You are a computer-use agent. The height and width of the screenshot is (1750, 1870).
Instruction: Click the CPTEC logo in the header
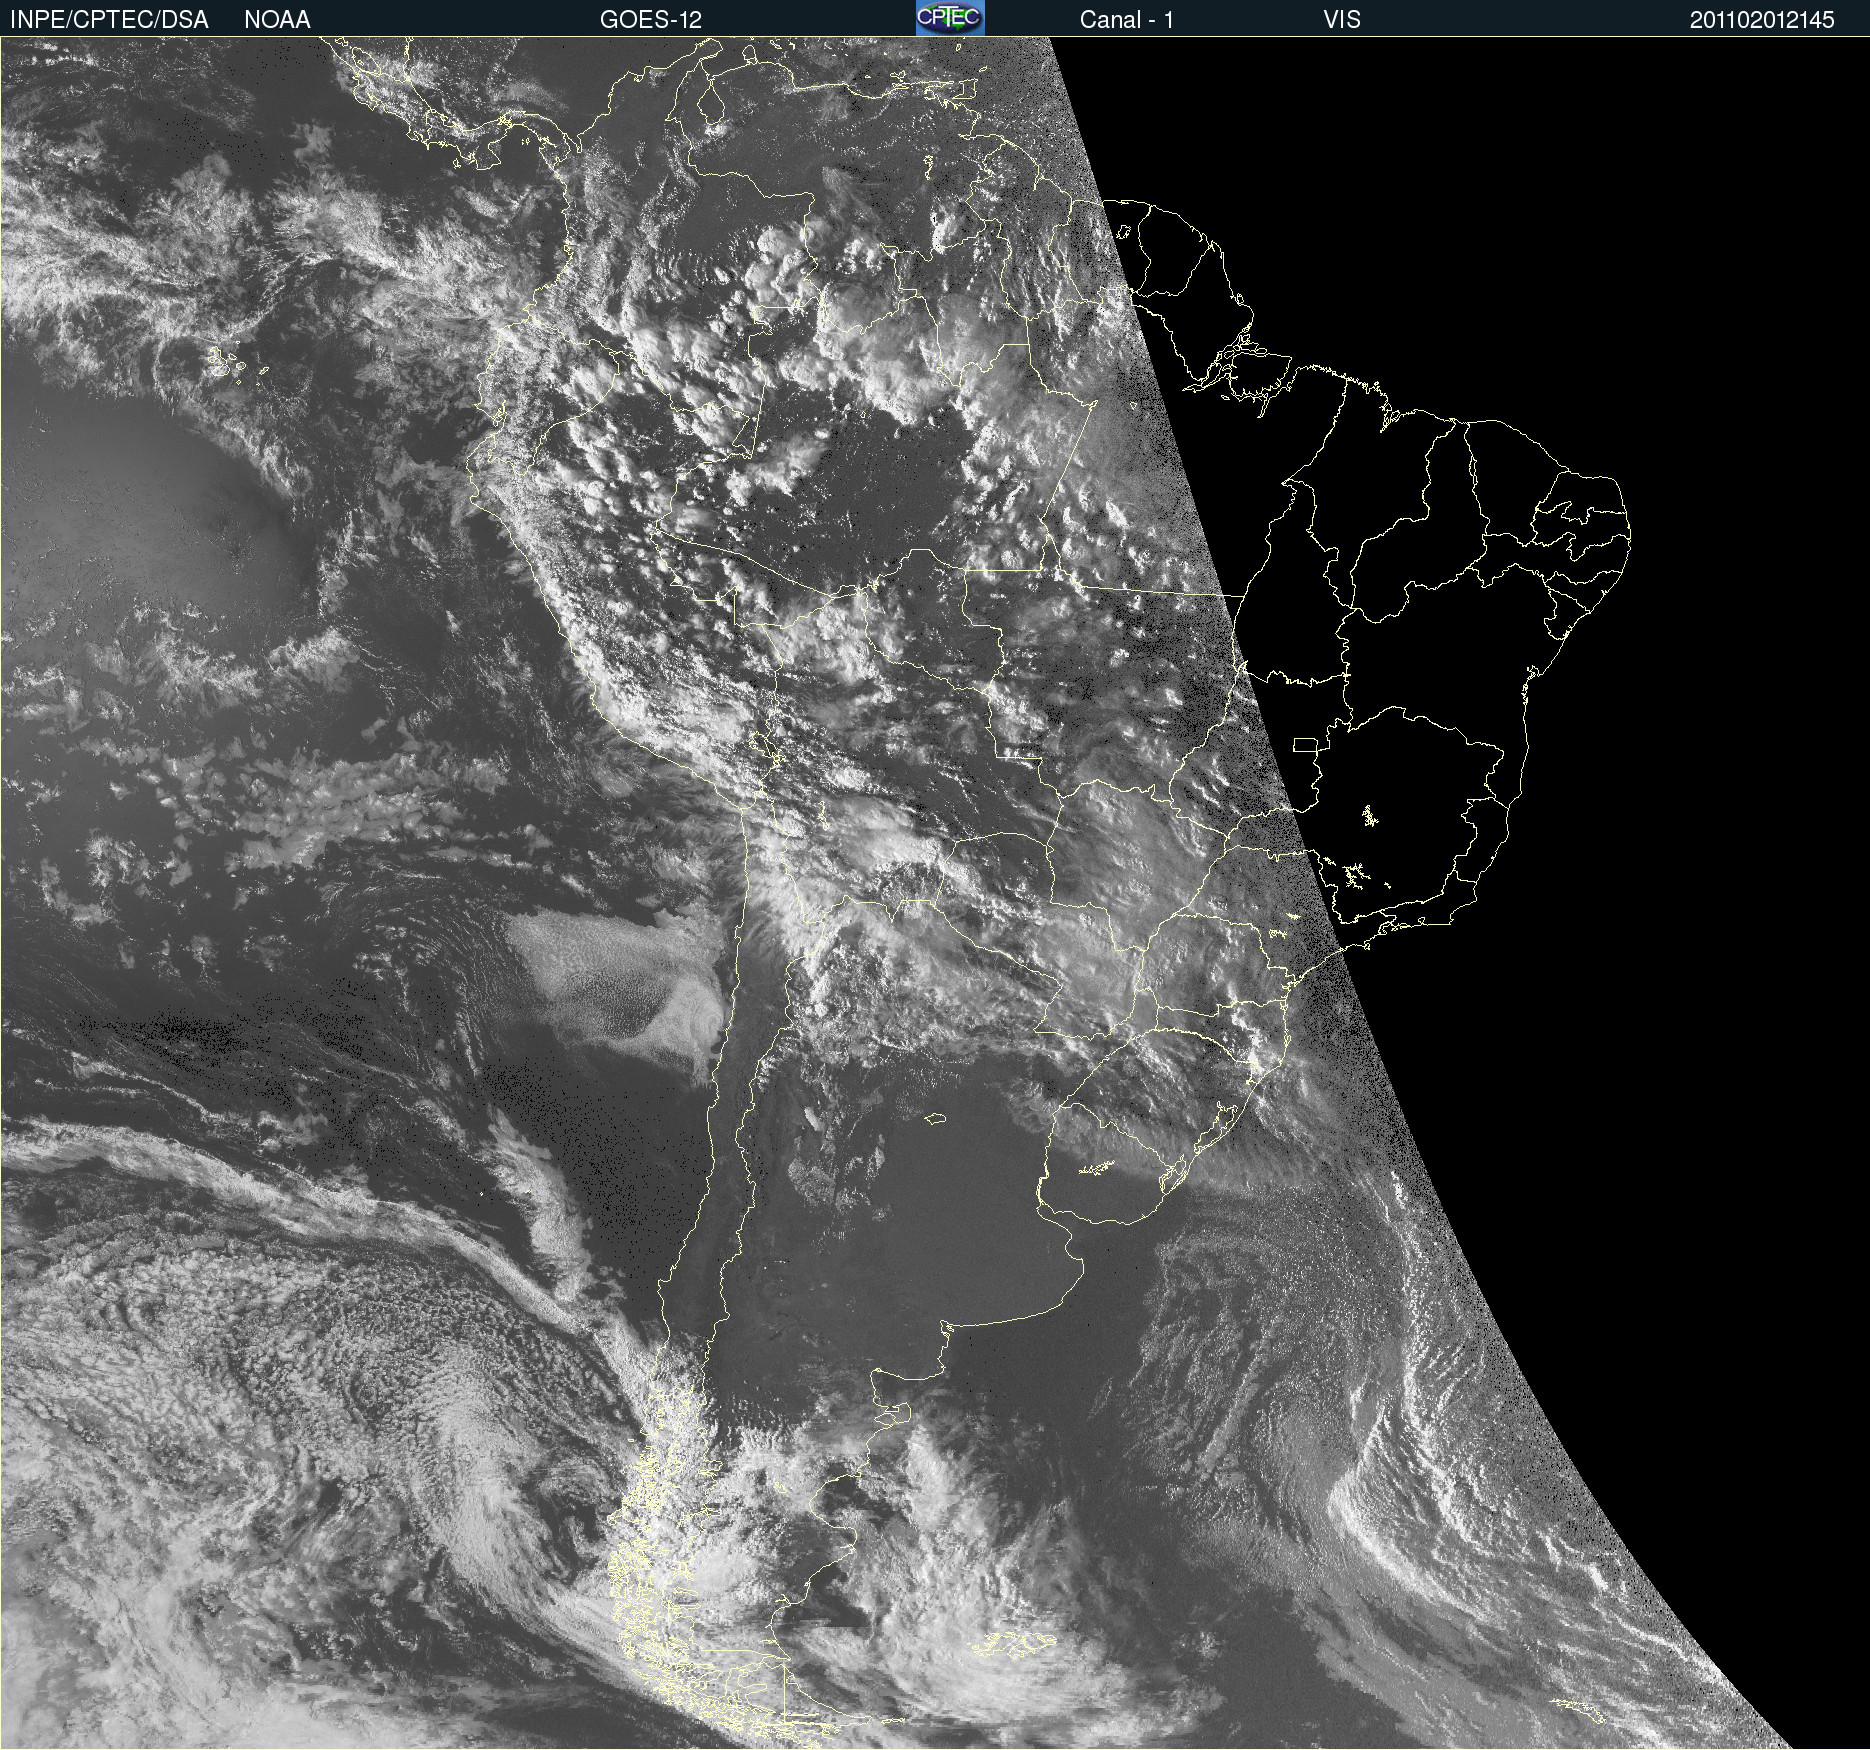click(x=950, y=18)
